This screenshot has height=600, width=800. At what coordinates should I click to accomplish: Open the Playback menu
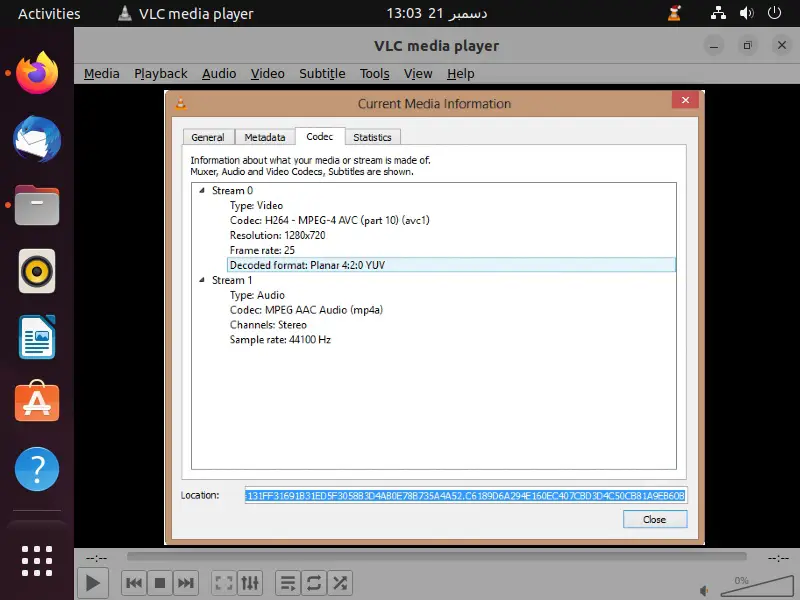(161, 74)
